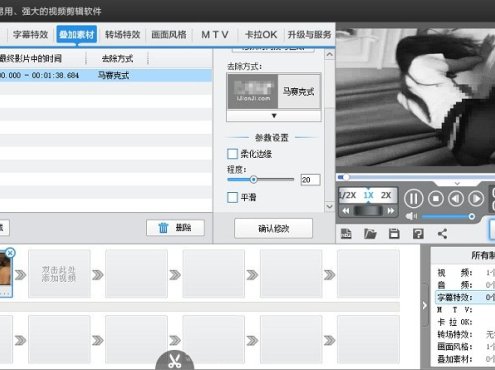The image size is (495, 370).
Task: Select the 马赛克式 row in the list
Action: click(106, 76)
